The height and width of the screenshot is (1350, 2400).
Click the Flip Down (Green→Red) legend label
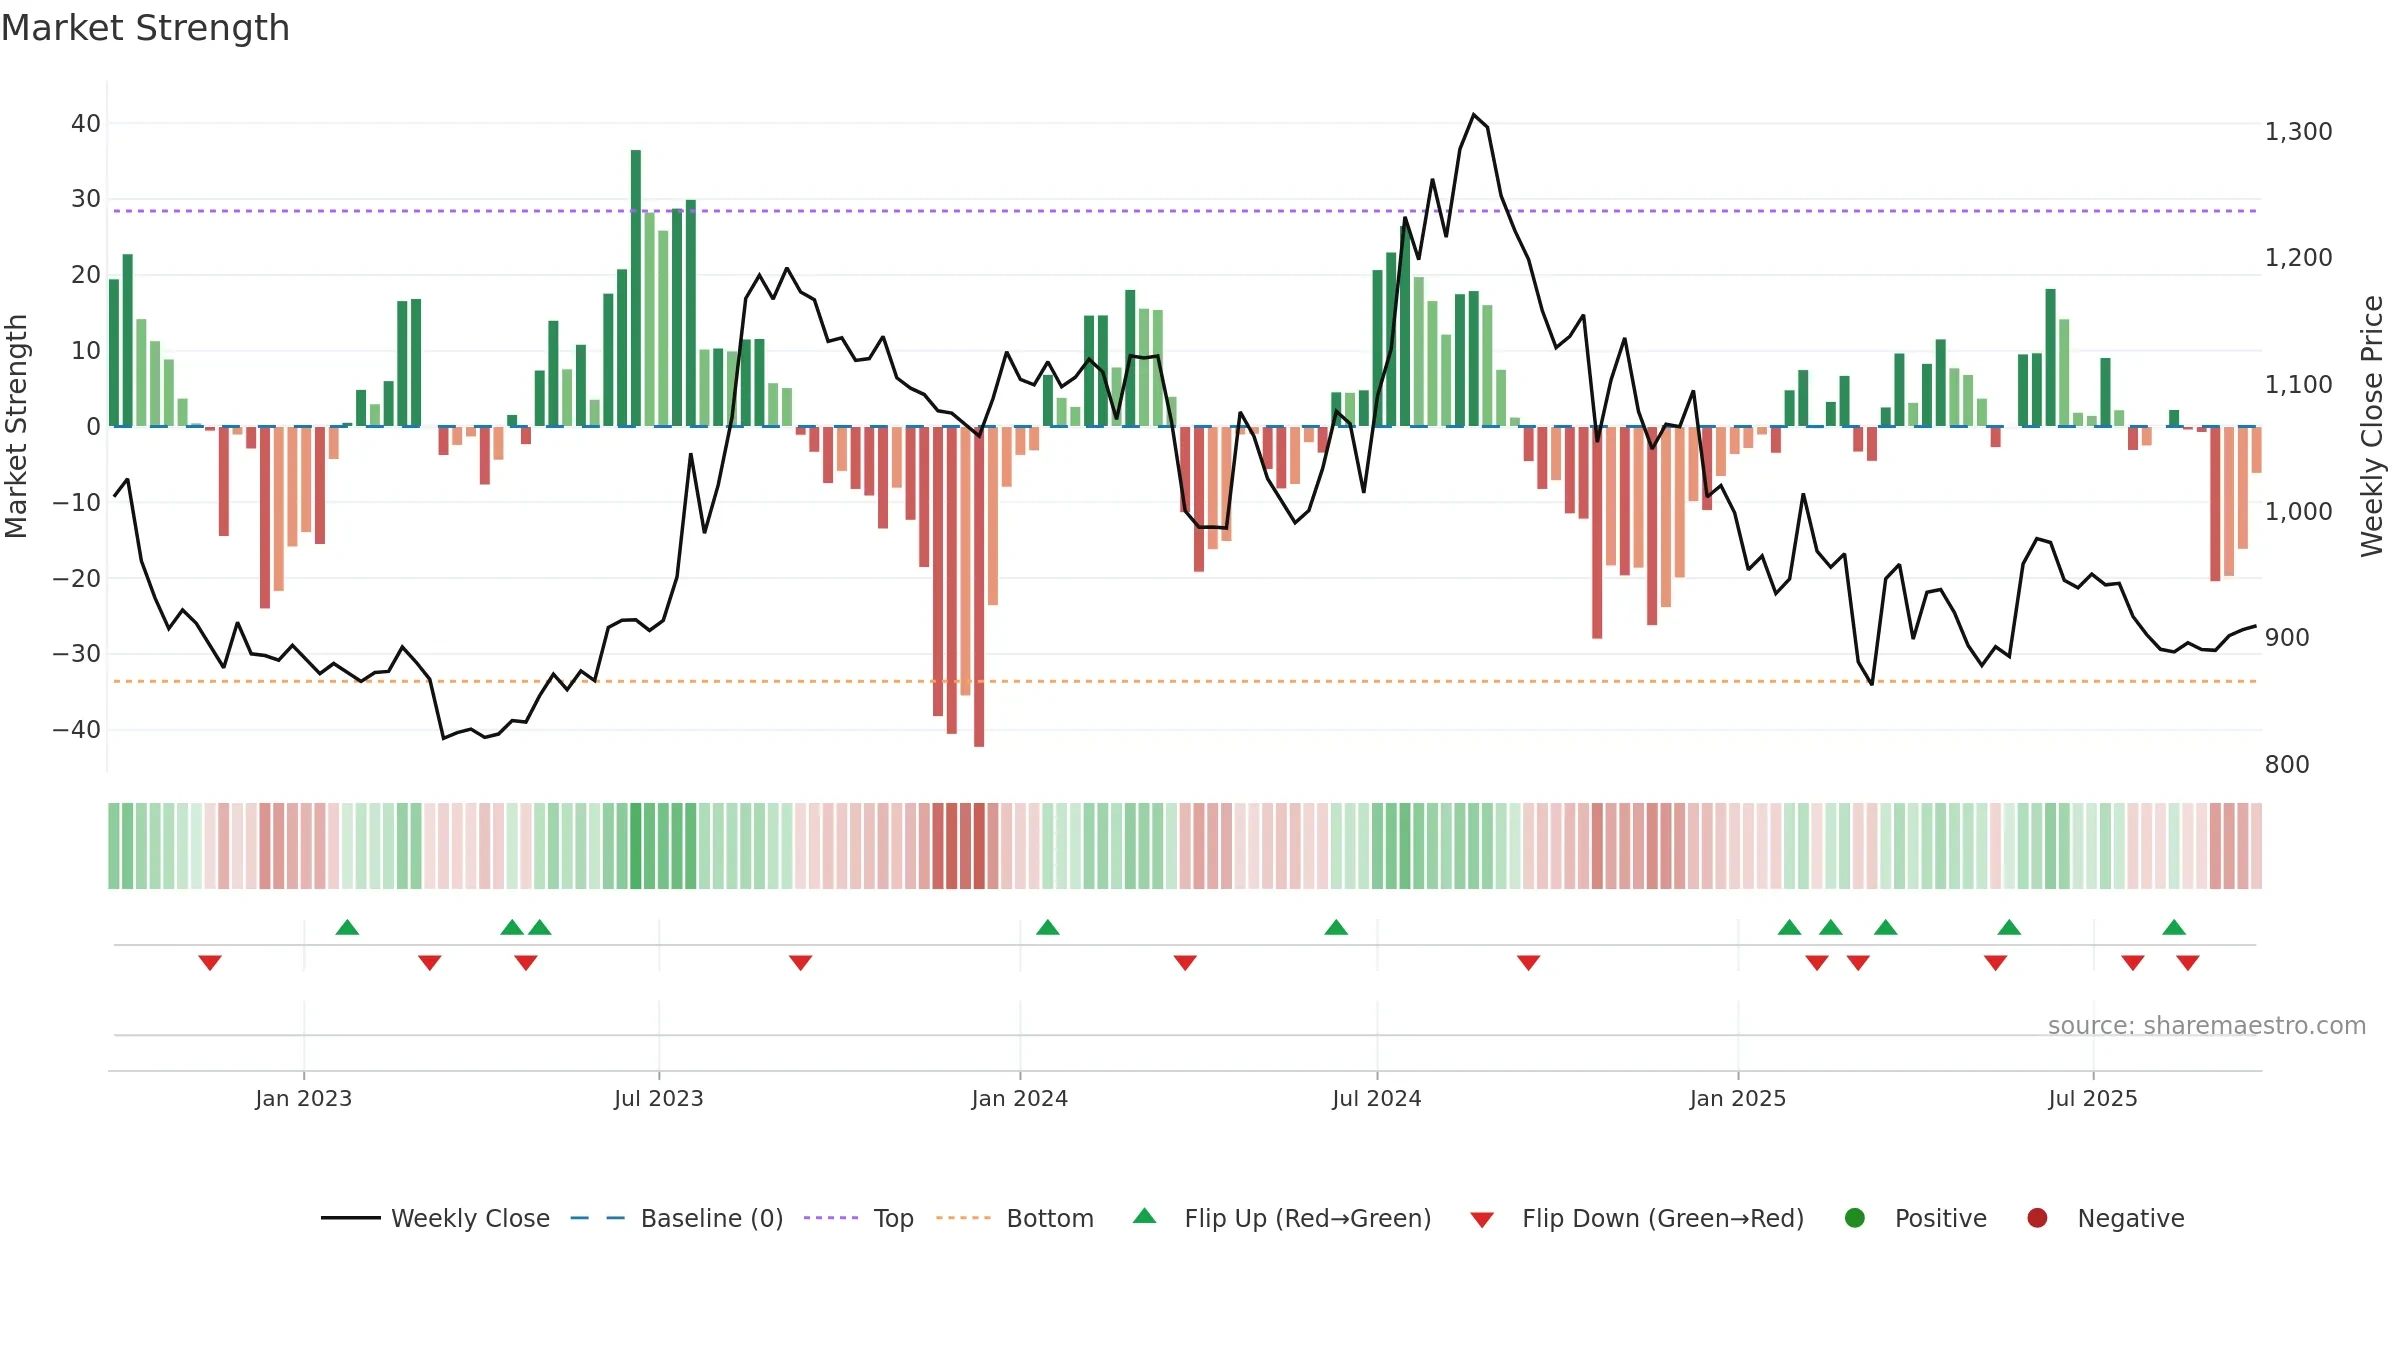point(1663,1218)
